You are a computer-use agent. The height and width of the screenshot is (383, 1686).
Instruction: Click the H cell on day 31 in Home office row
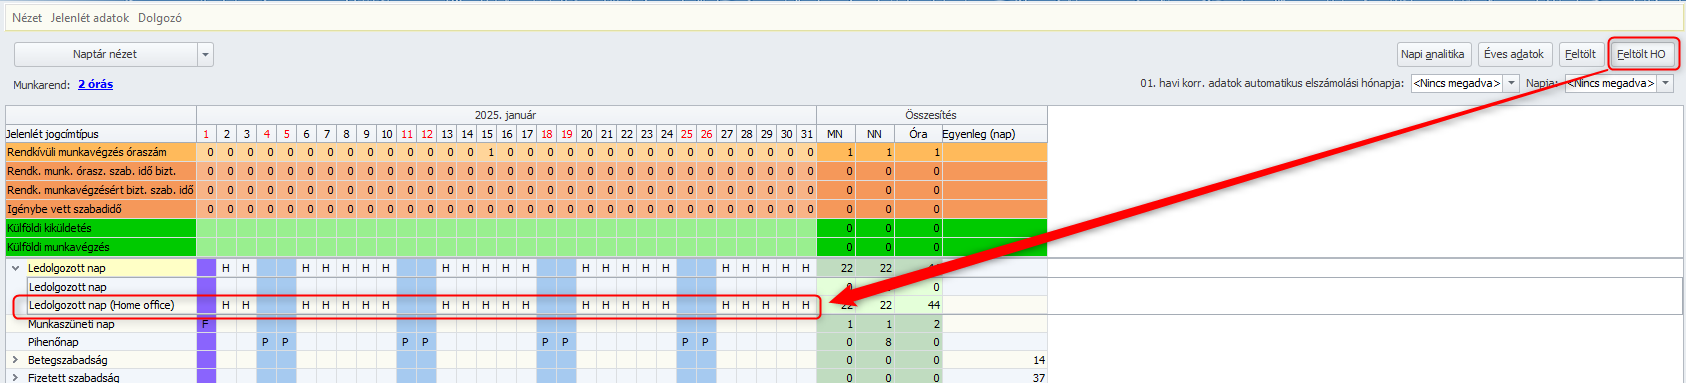pyautogui.click(x=806, y=305)
